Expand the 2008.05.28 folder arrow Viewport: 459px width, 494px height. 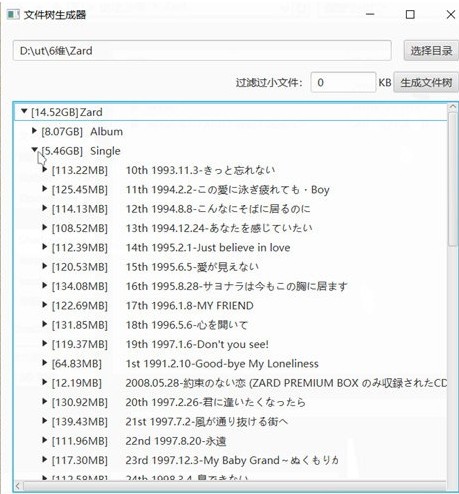[44, 382]
